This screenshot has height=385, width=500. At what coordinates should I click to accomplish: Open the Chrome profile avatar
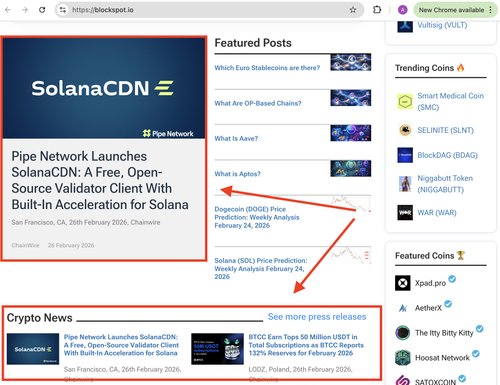coord(403,10)
